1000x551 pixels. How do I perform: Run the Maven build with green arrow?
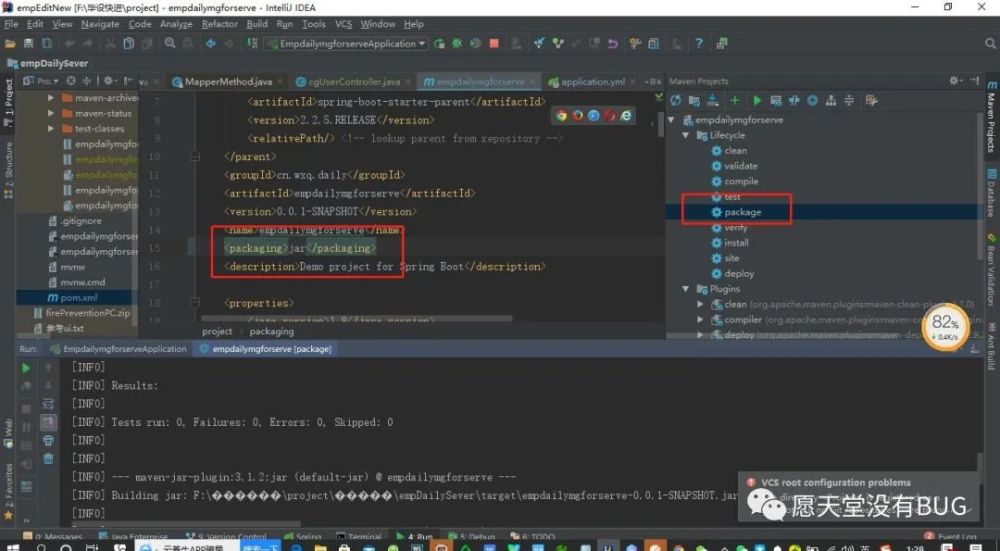(x=757, y=100)
